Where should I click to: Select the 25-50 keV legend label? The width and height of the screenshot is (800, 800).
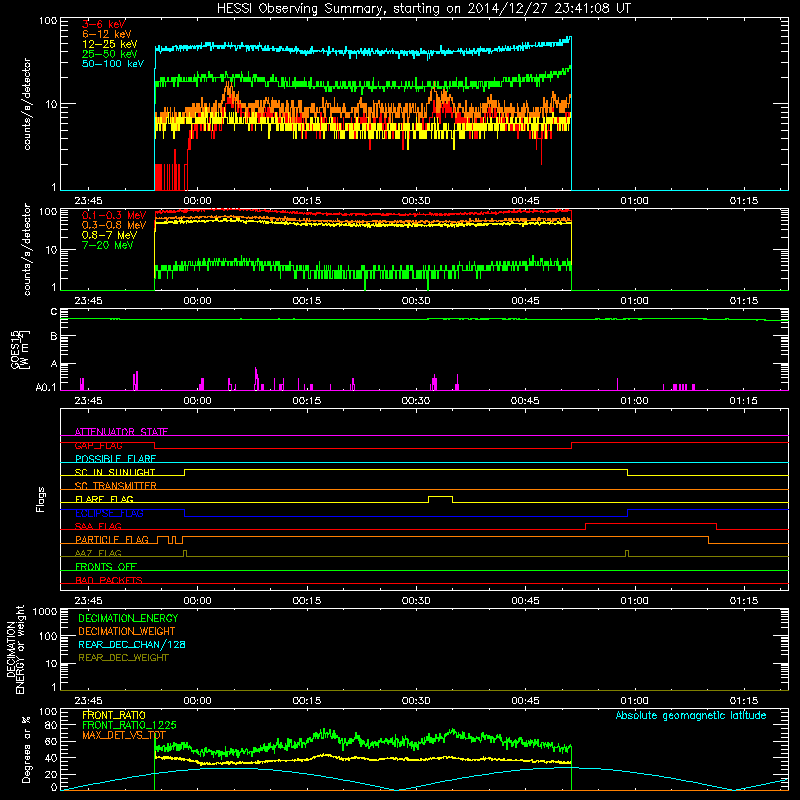point(110,54)
